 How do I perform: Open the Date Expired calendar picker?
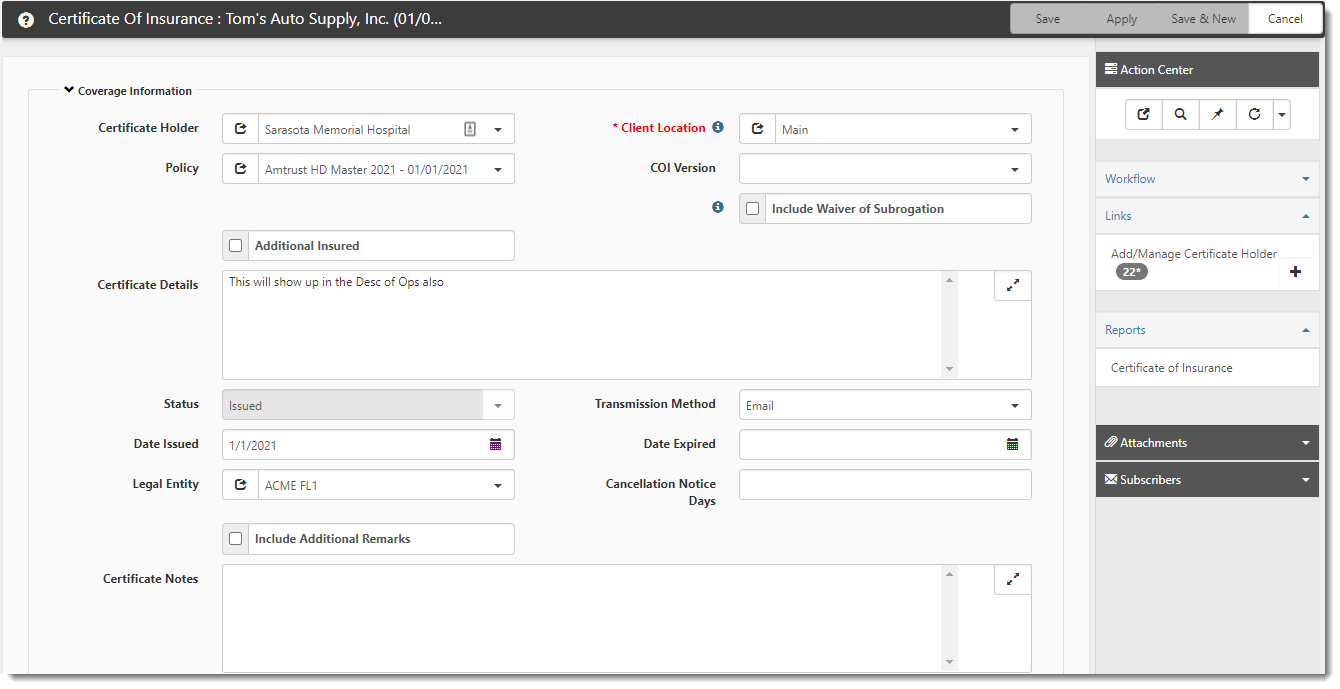point(1012,445)
